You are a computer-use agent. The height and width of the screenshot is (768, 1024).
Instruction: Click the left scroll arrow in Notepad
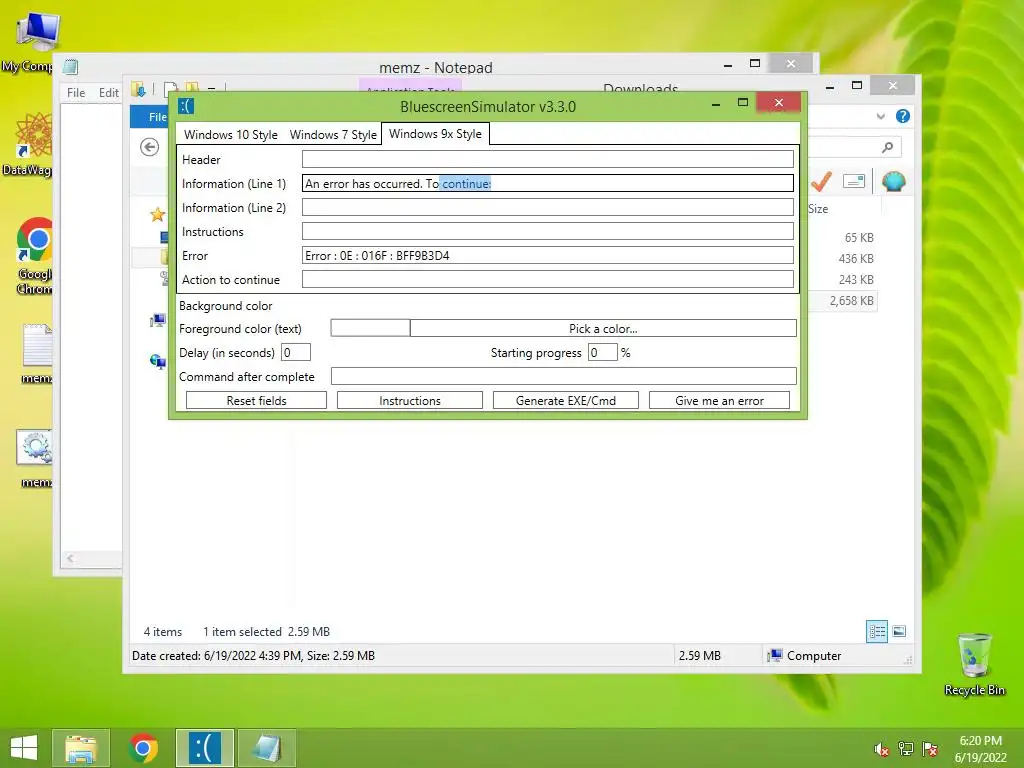70,558
